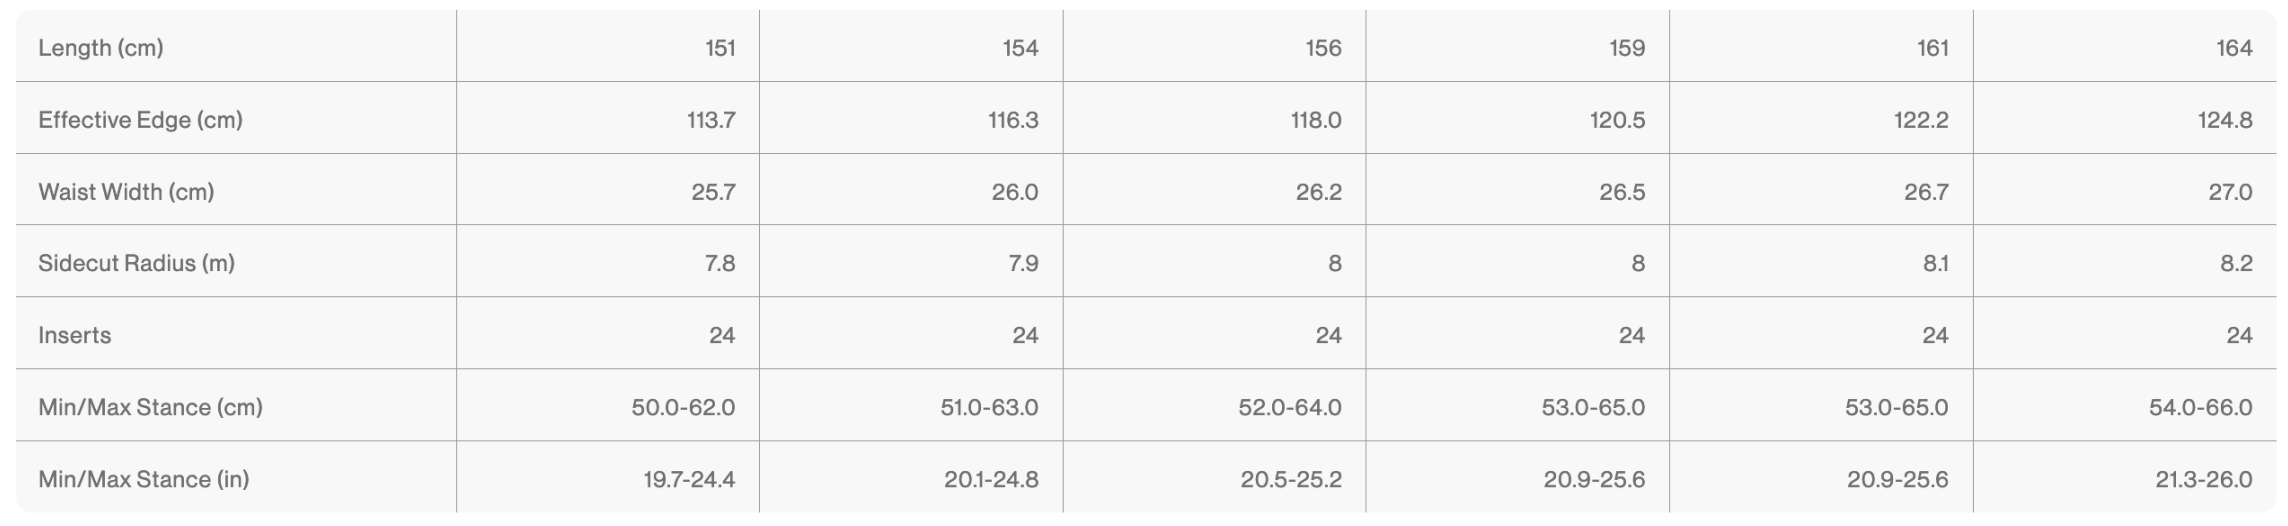Select the 151 length cell
Viewport: 2288px width, 526px height.
pyautogui.click(x=720, y=48)
